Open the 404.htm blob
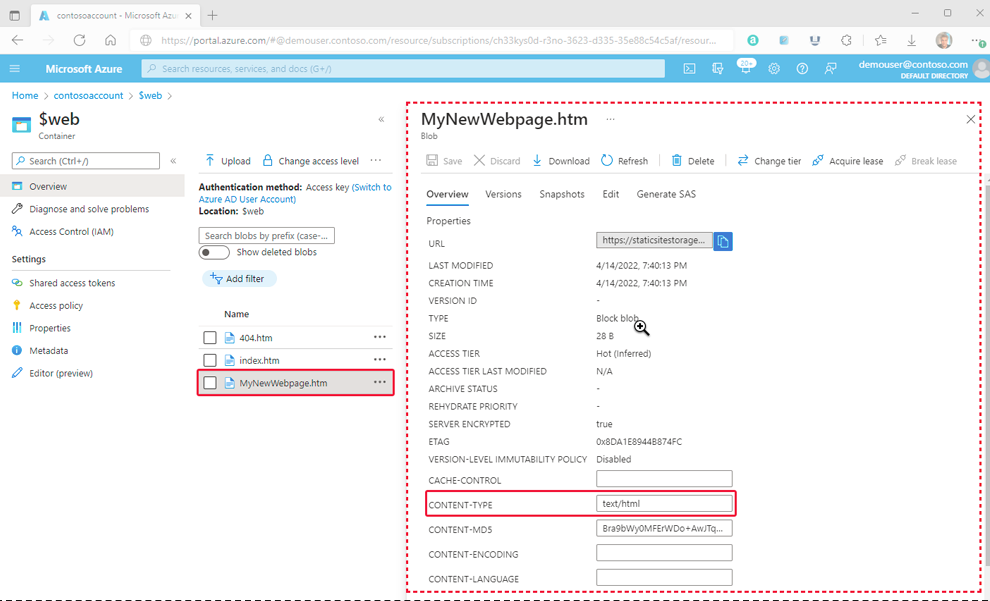 coord(256,338)
